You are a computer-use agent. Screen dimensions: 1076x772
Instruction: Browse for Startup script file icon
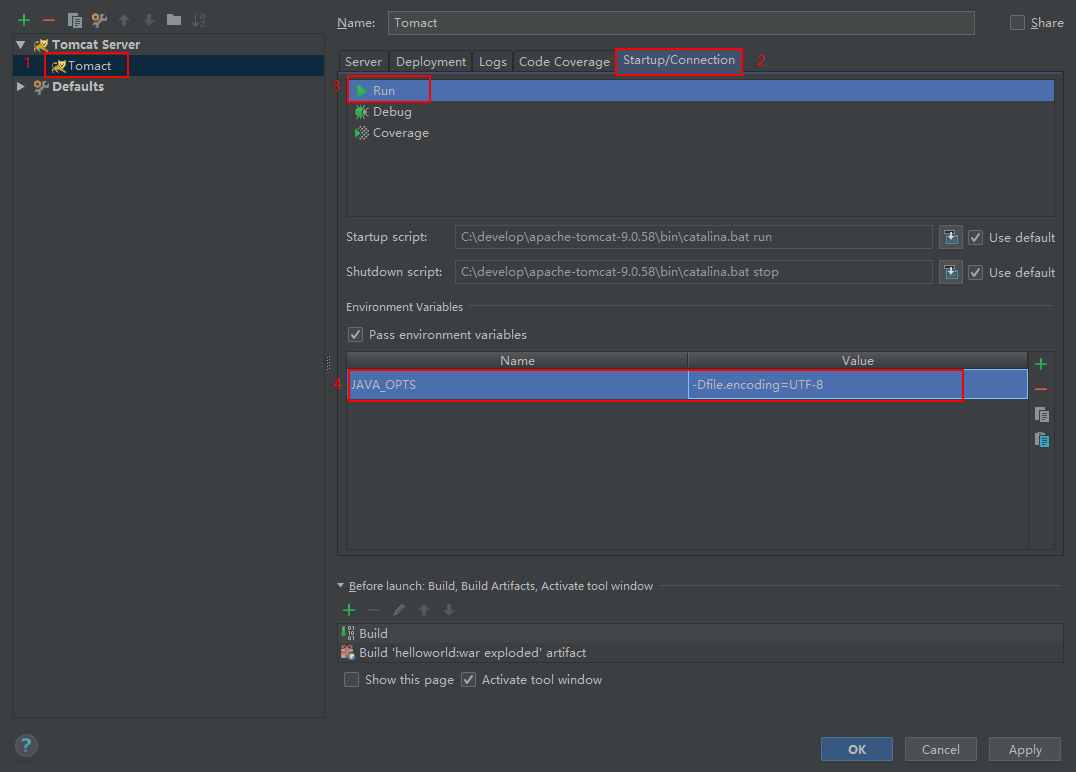(x=950, y=237)
